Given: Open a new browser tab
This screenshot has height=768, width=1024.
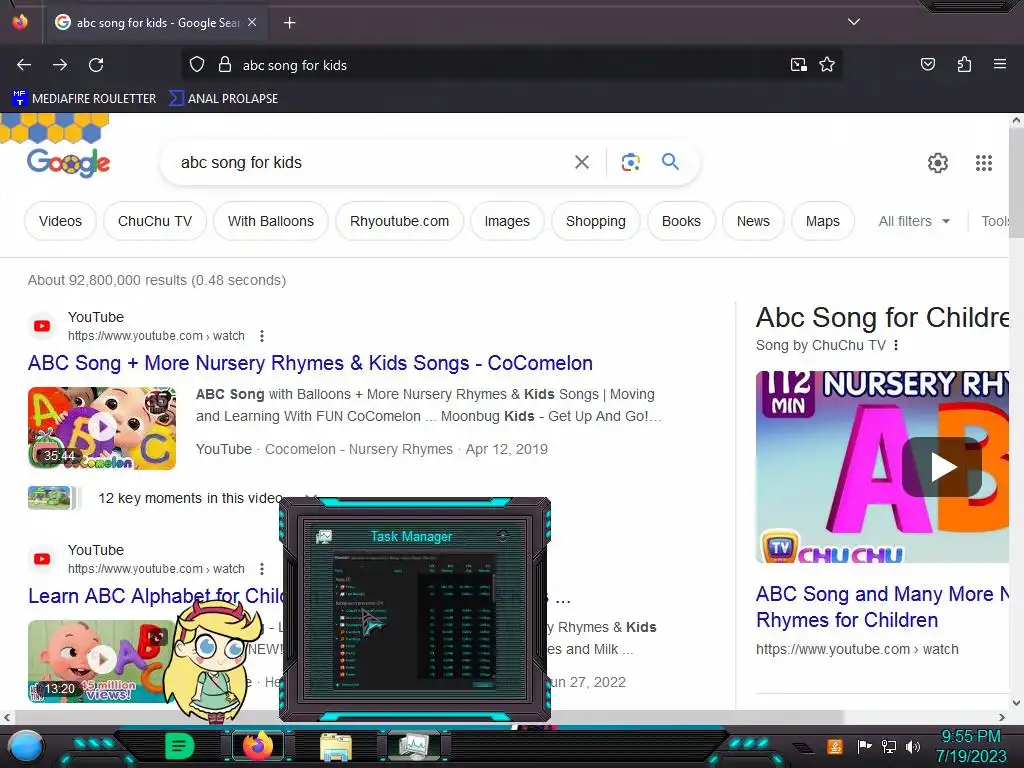Looking at the screenshot, I should (x=289, y=23).
